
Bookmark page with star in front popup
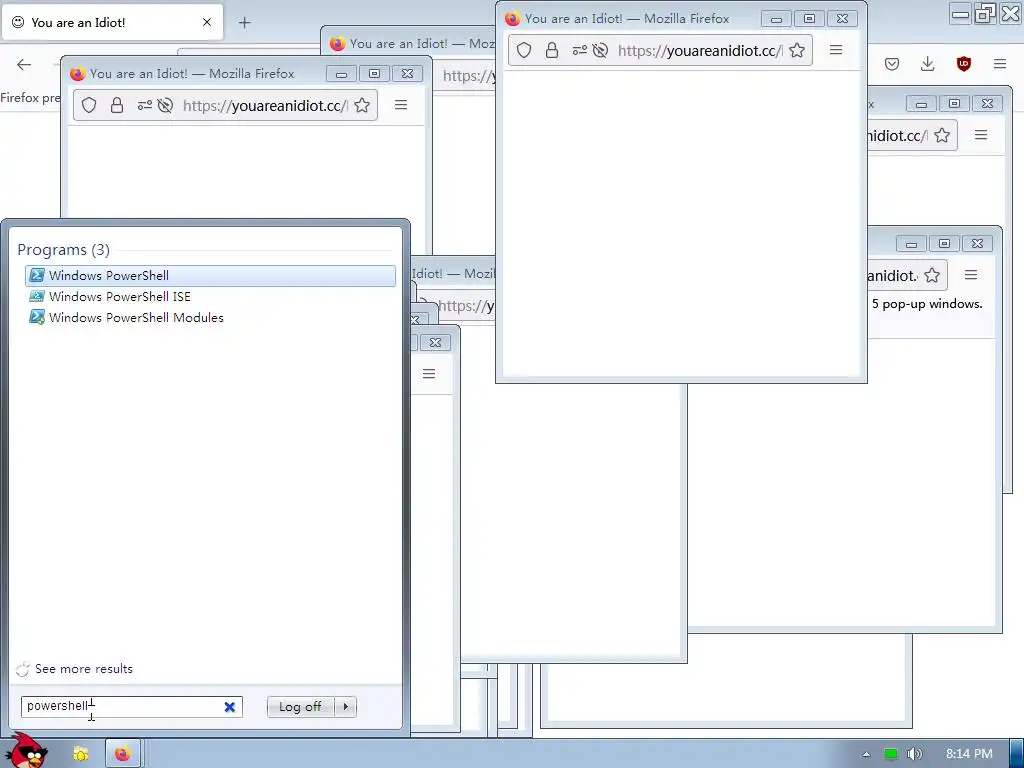(x=797, y=50)
